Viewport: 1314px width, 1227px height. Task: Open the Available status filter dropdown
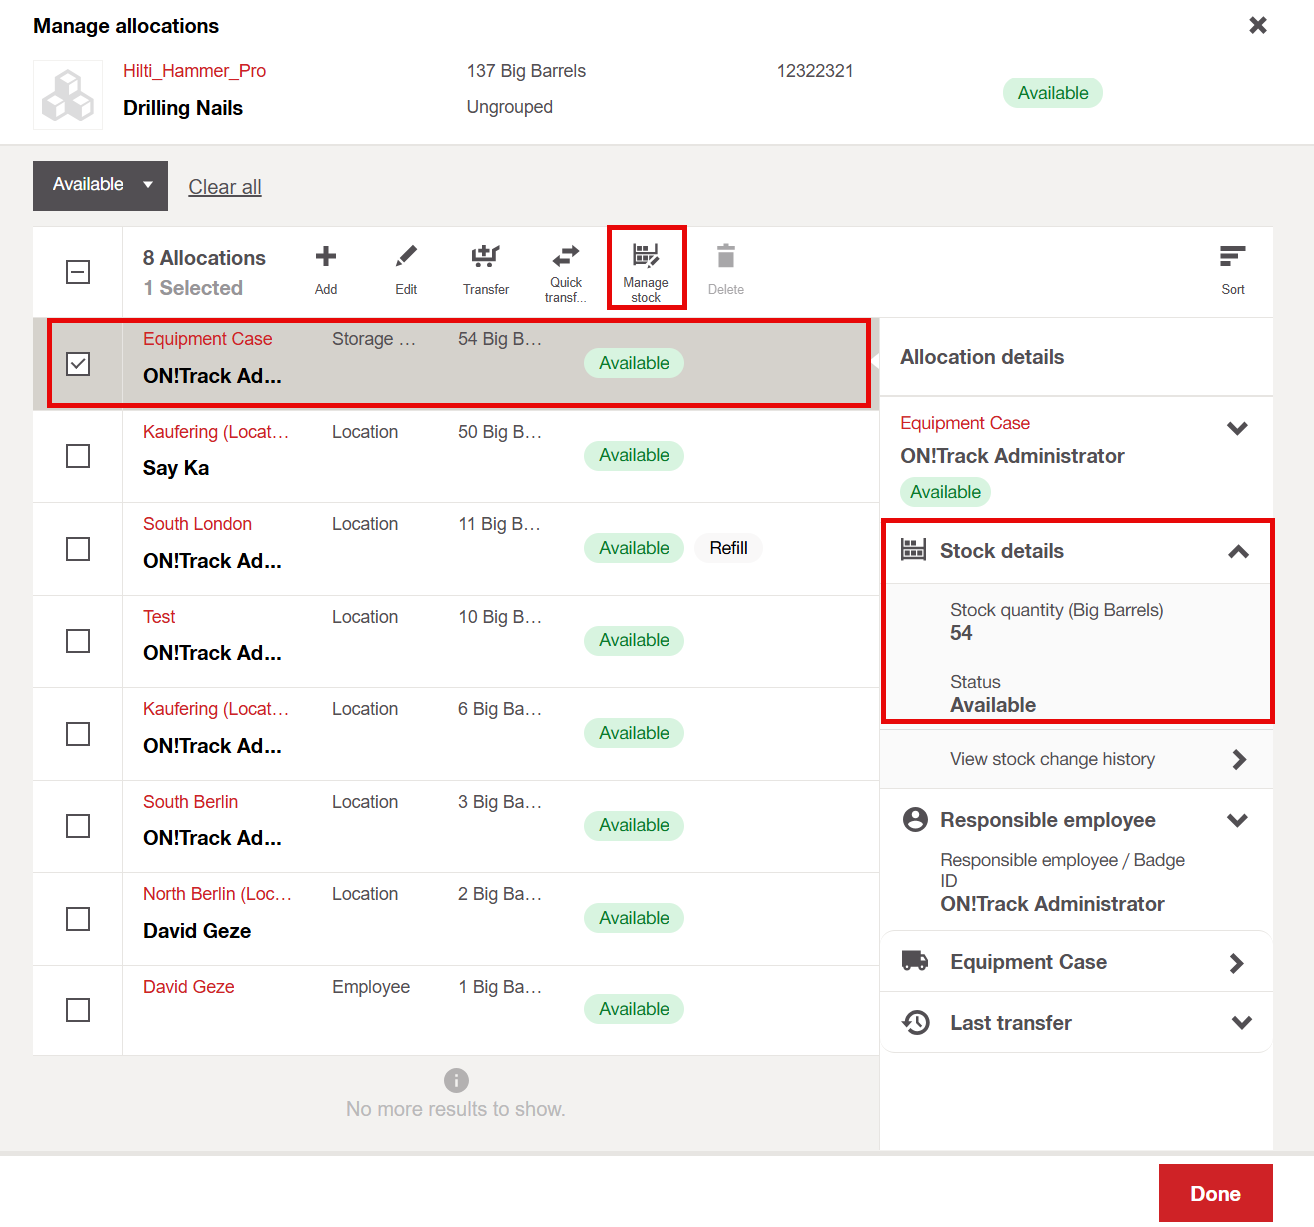tap(100, 185)
